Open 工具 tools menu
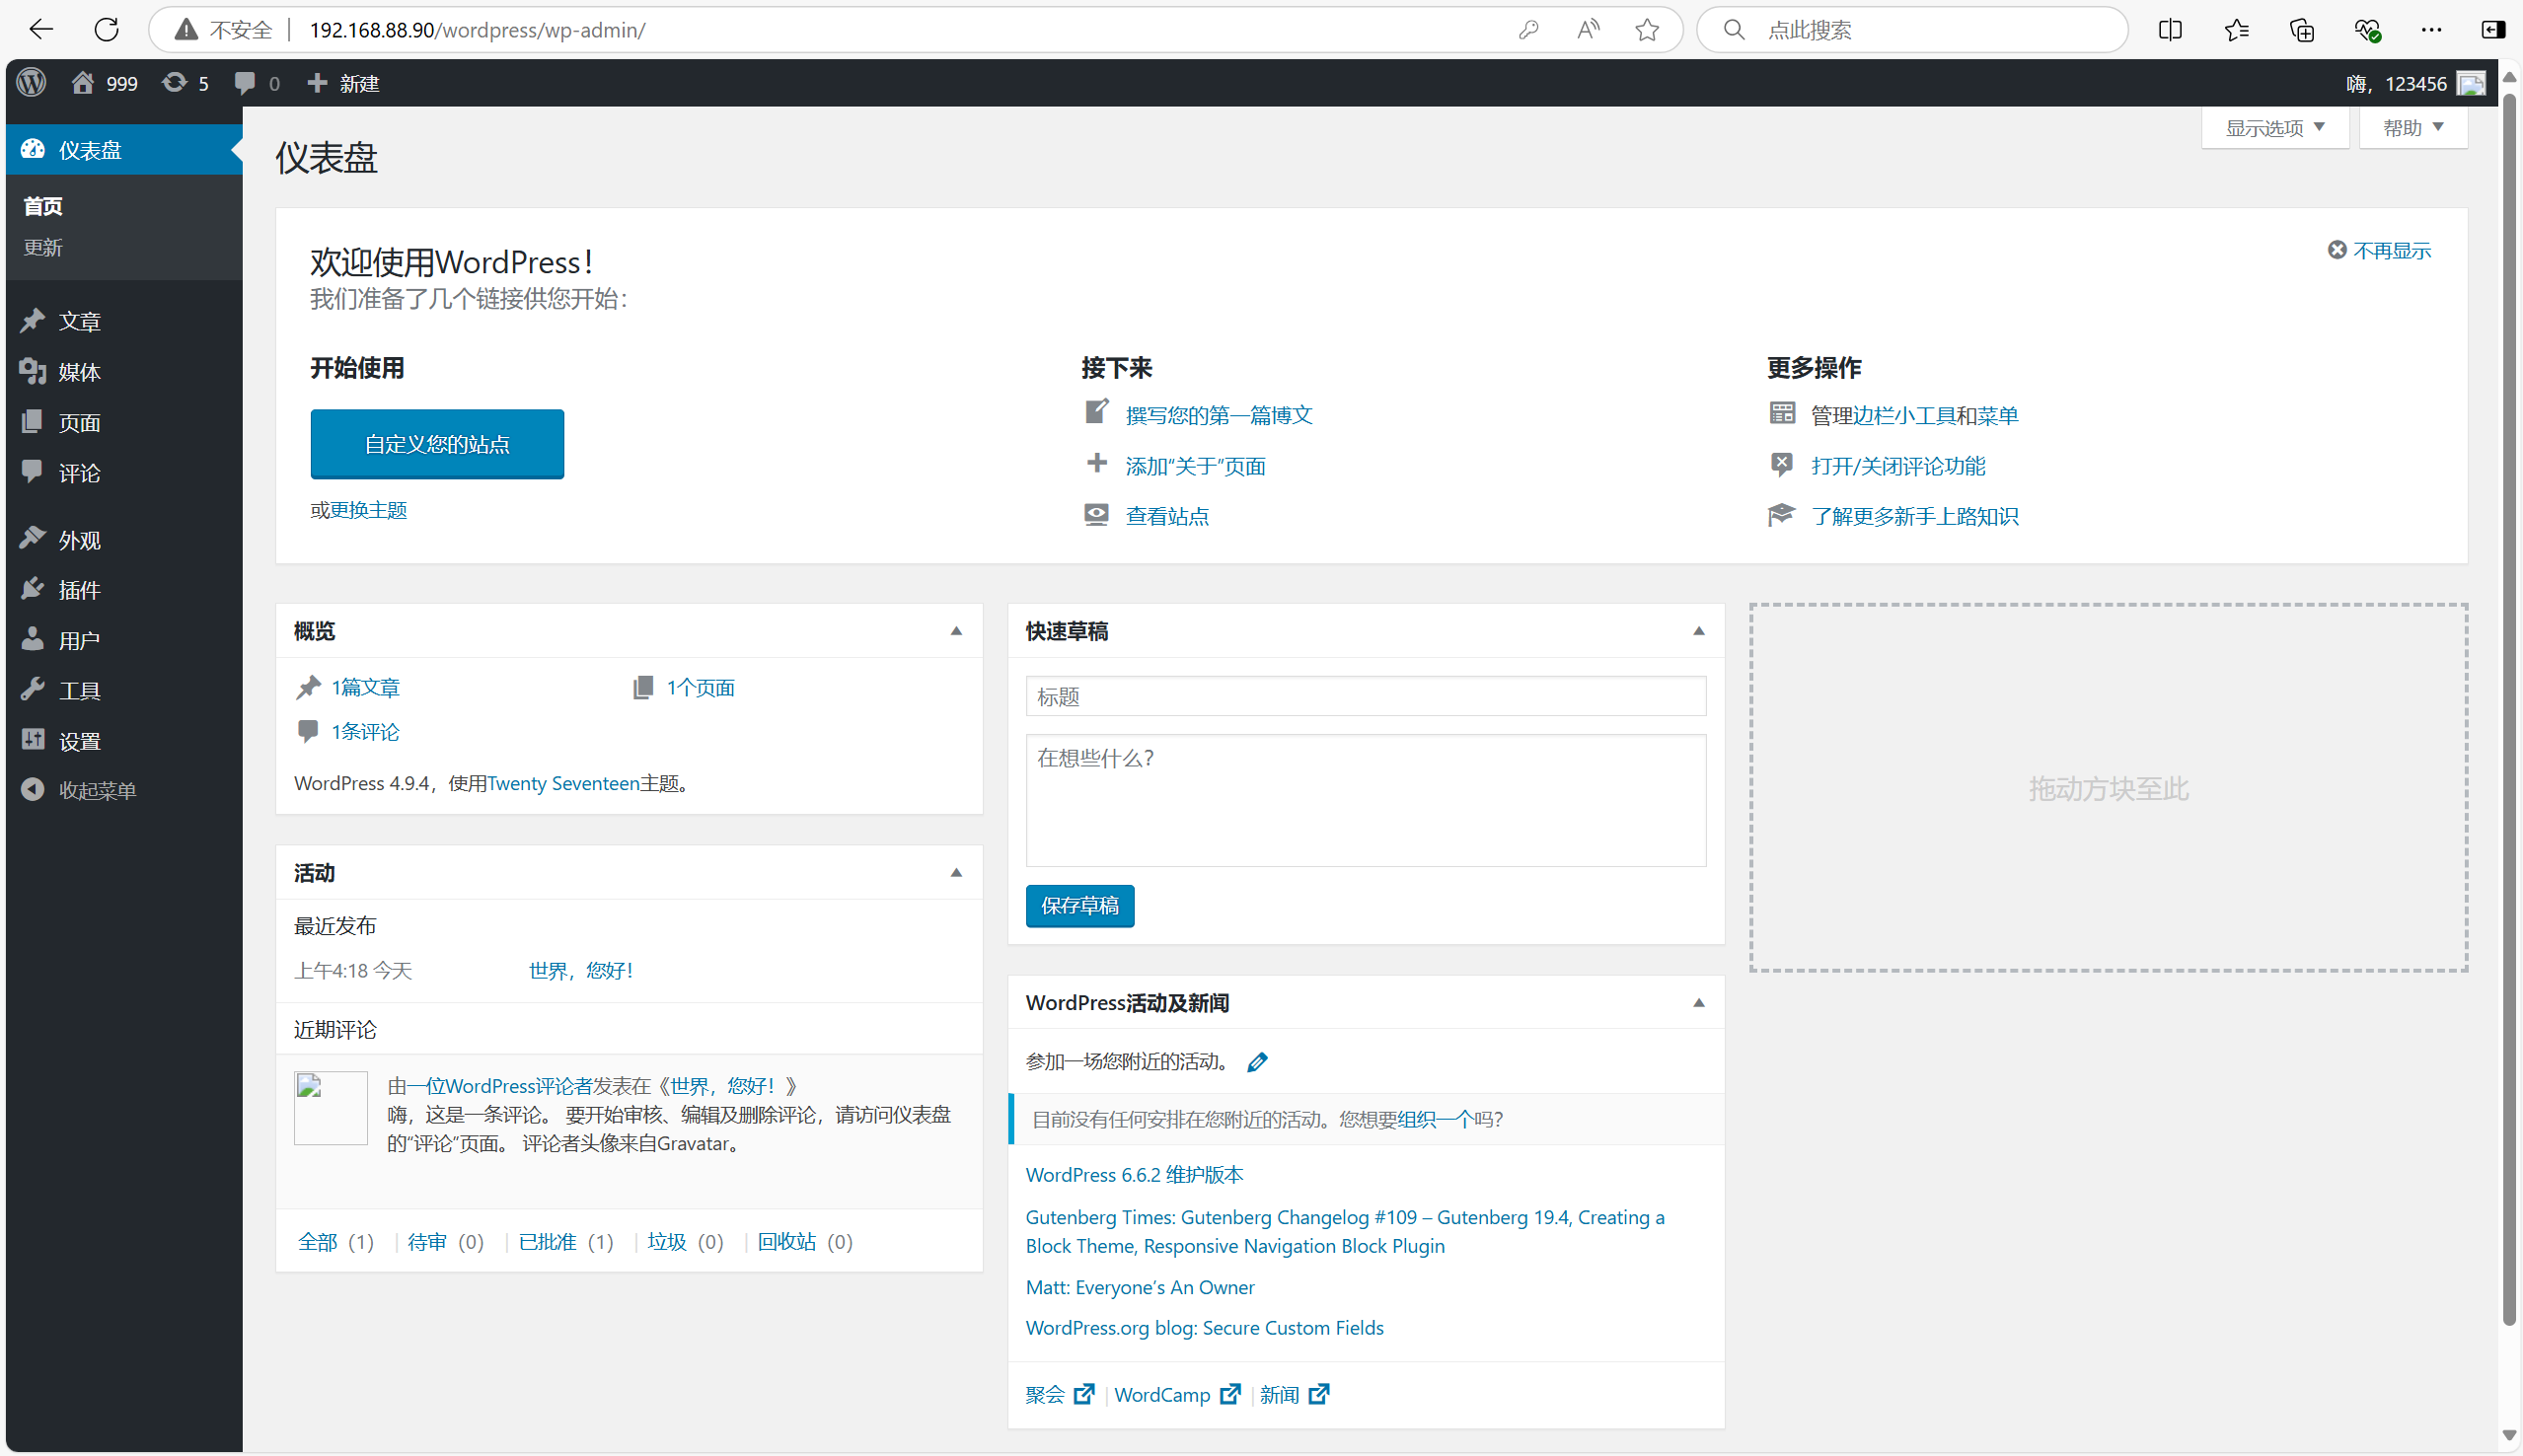 coord(124,691)
